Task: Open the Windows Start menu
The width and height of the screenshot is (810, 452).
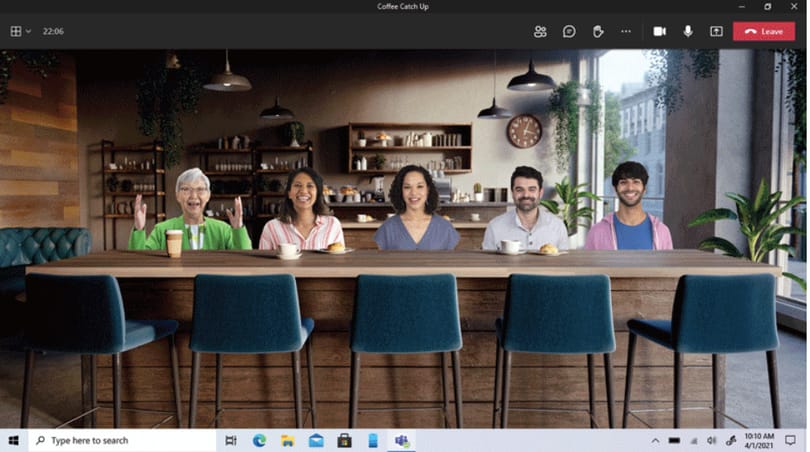Action: (x=14, y=441)
